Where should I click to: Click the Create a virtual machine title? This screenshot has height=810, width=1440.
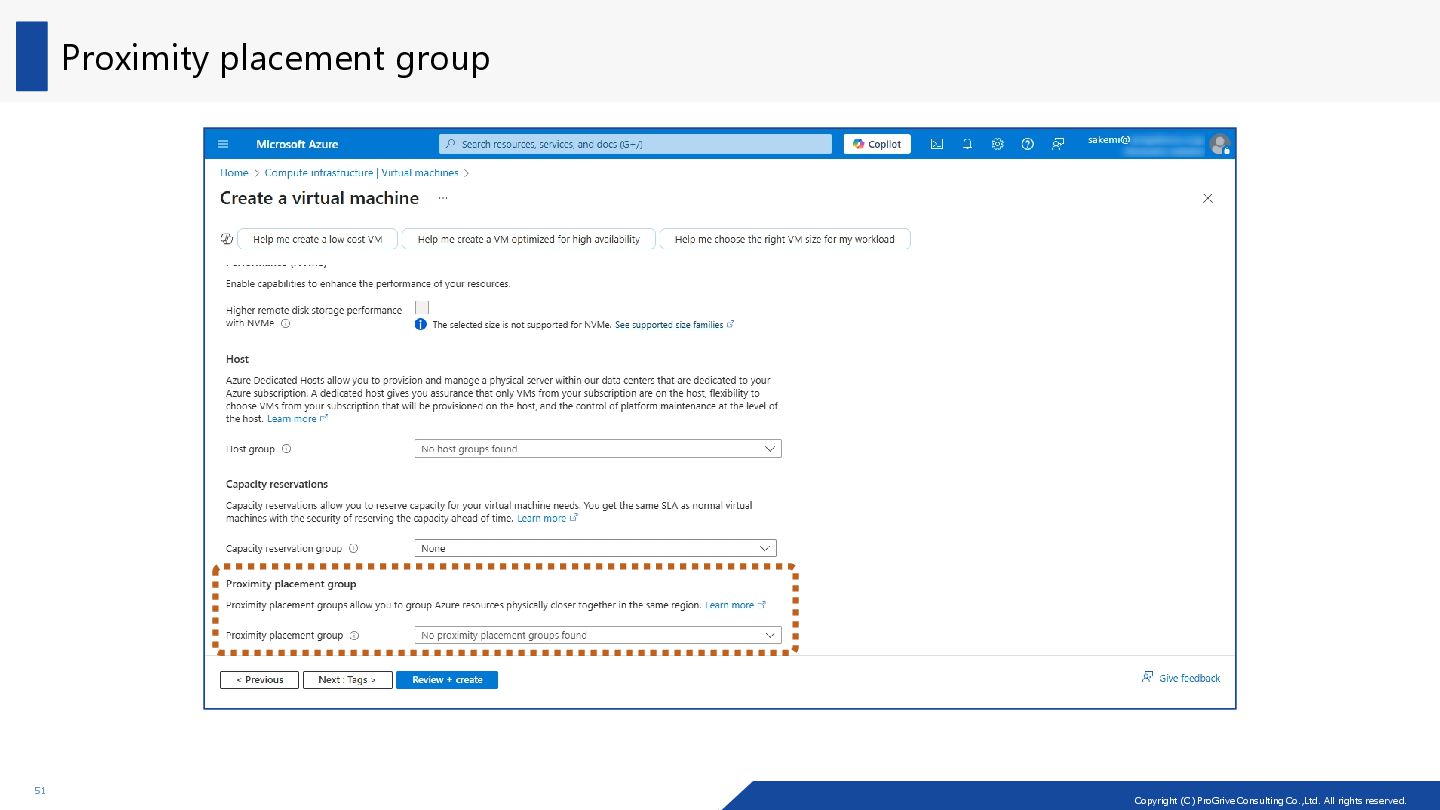coord(319,198)
